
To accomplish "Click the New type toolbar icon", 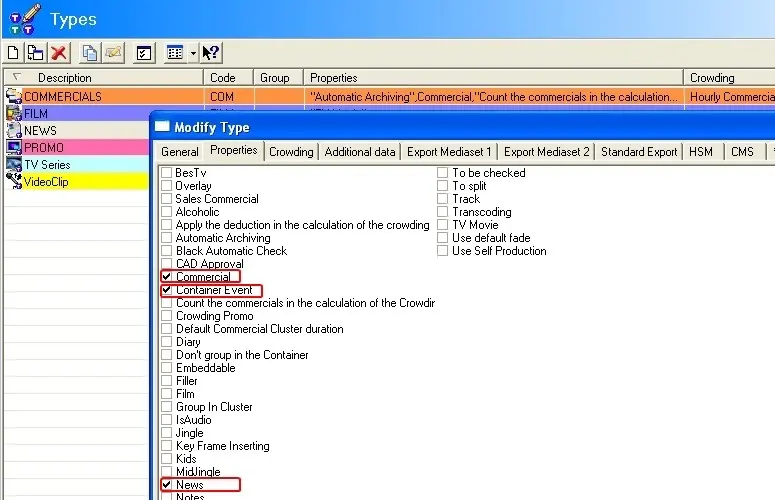I will click(13, 53).
